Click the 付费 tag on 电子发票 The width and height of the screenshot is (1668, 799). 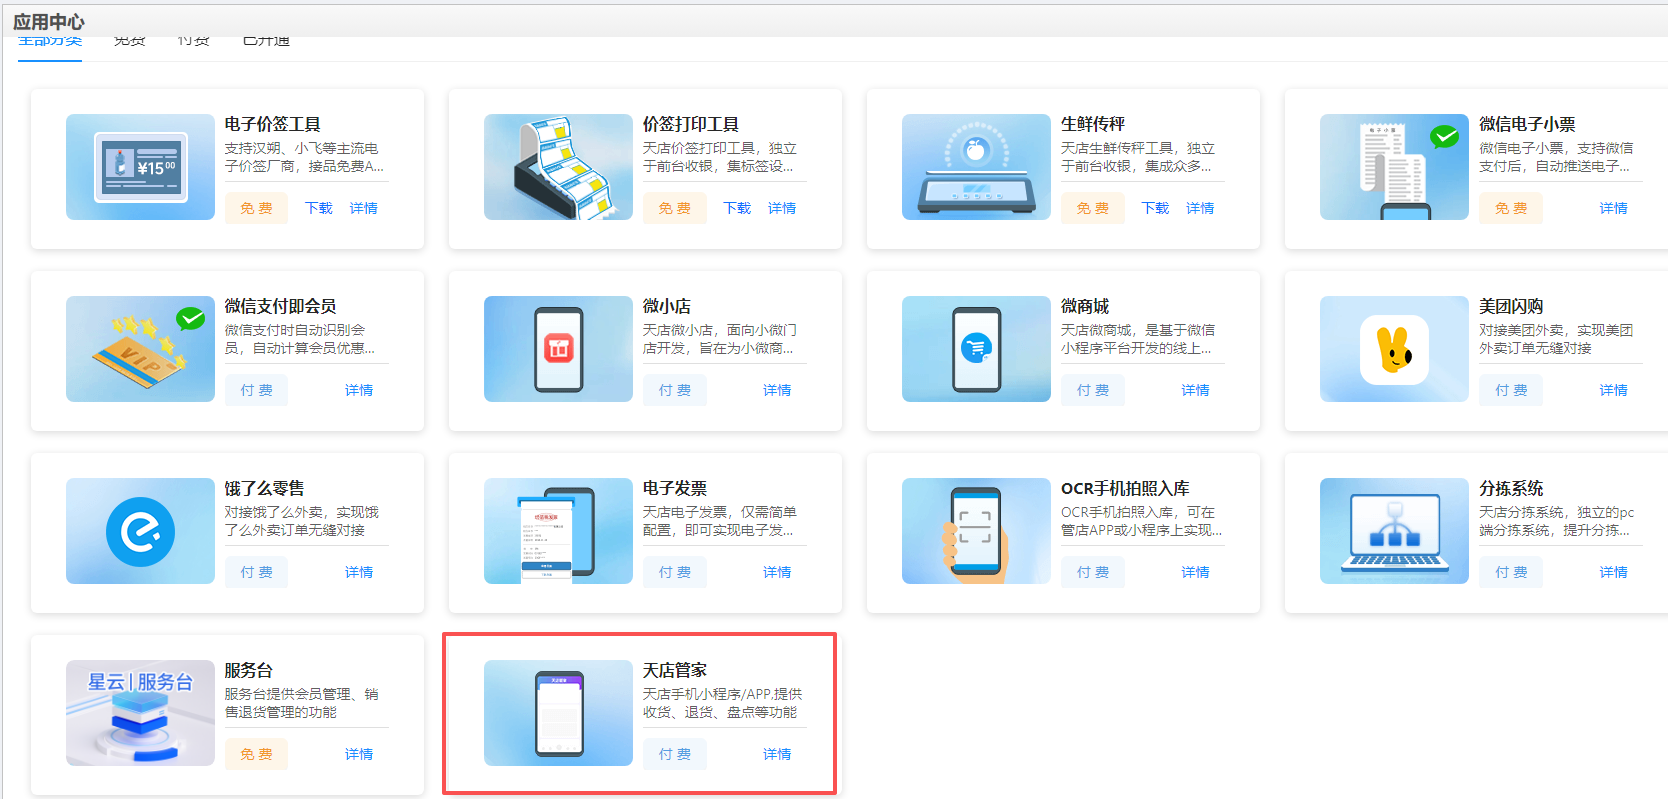[x=674, y=572]
